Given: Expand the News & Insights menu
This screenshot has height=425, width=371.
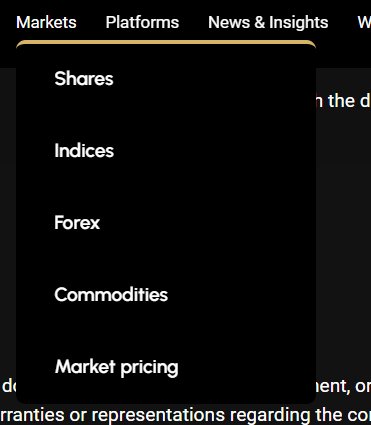Looking at the screenshot, I should pos(268,22).
